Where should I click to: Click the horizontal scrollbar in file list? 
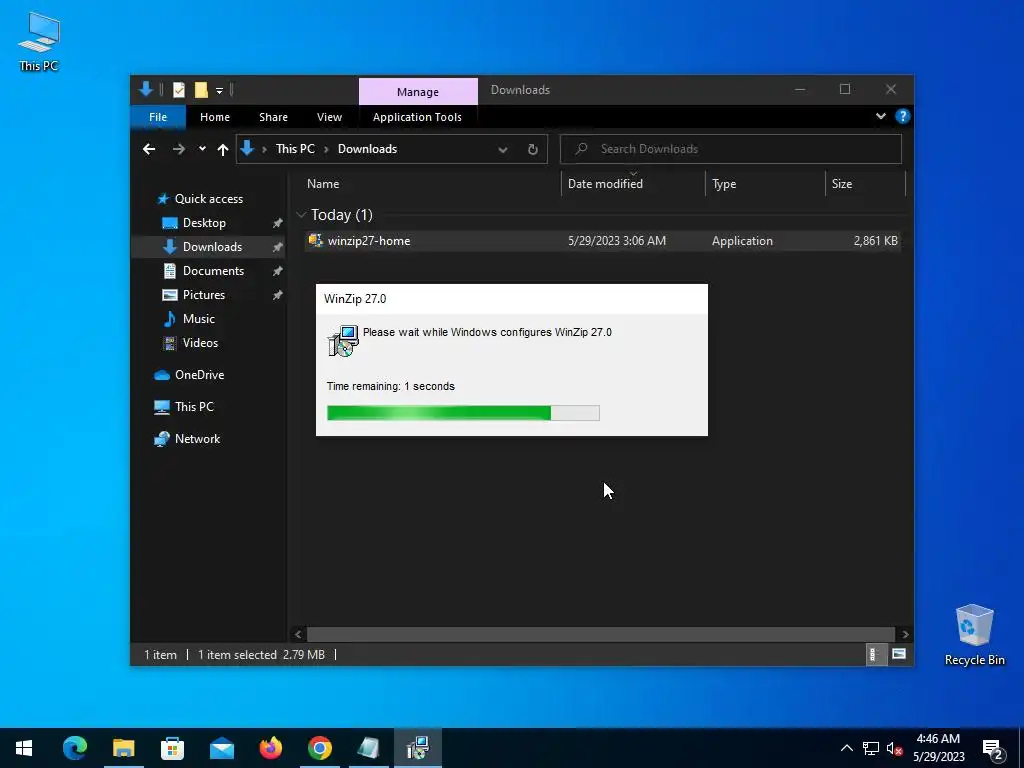coord(600,634)
